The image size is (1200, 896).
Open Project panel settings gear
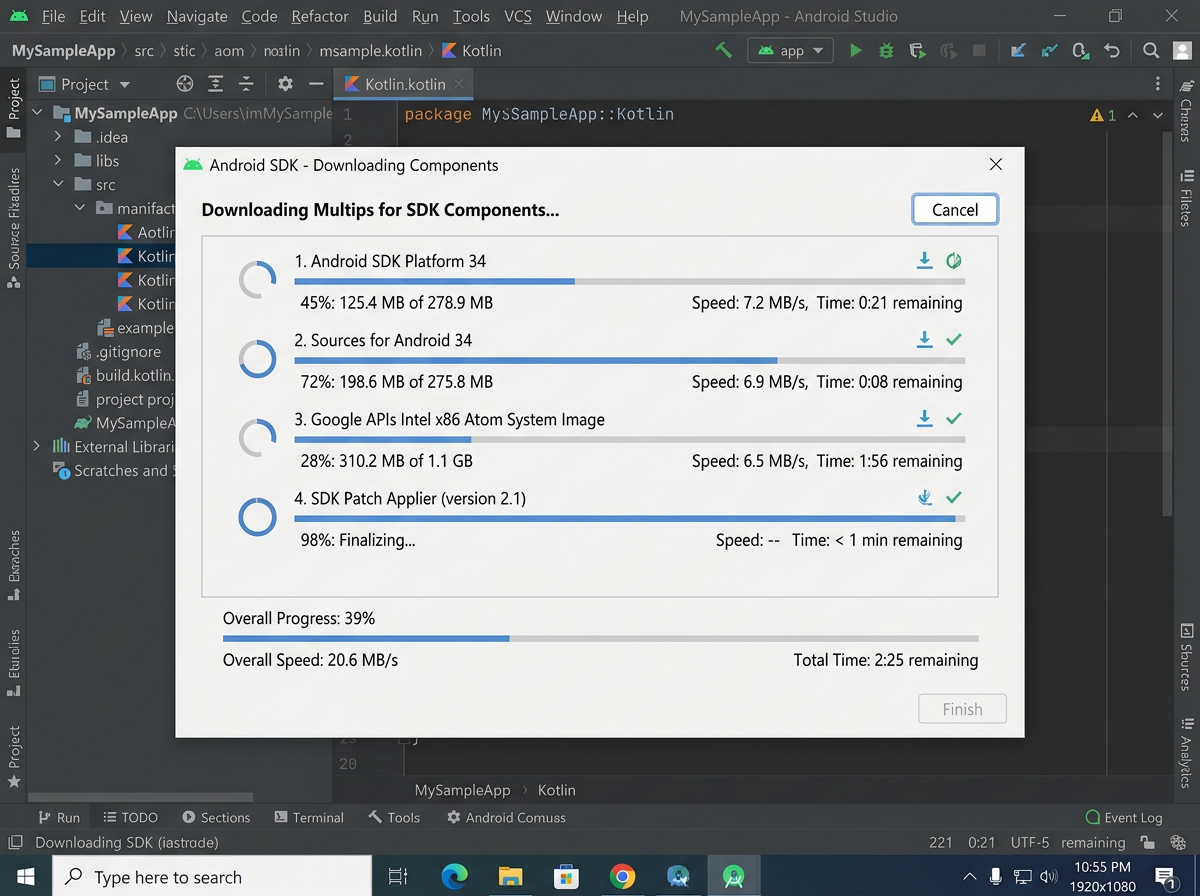285,84
